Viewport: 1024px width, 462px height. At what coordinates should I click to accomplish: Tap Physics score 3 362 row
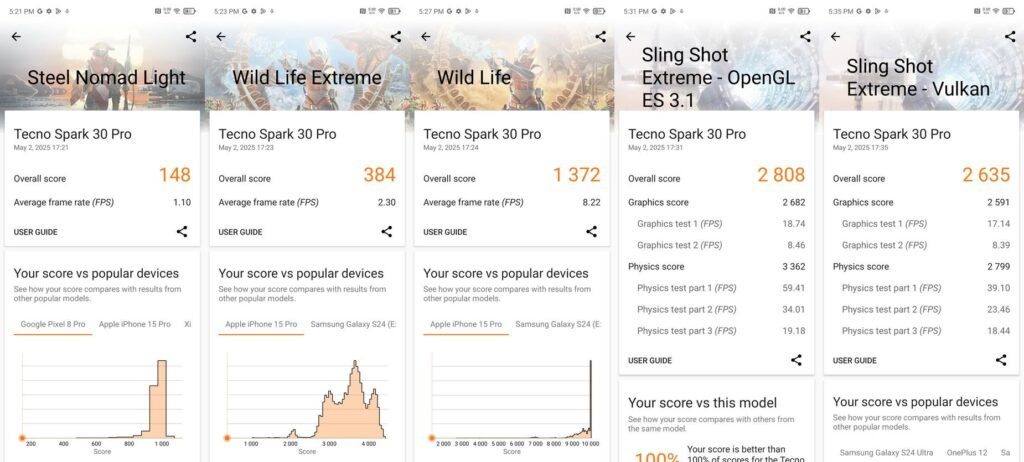(716, 267)
